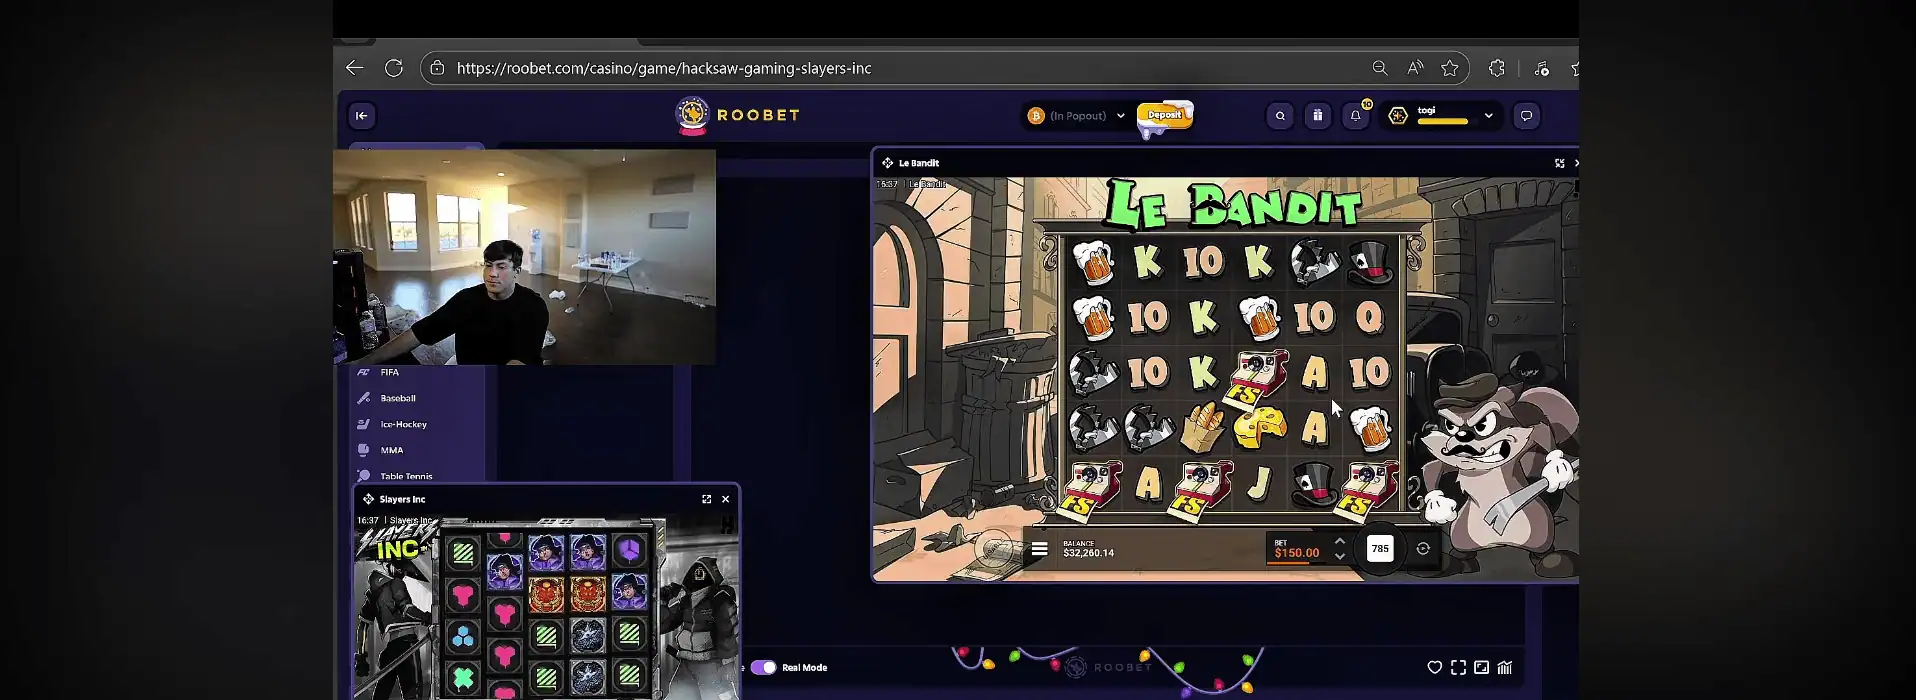
Task: Close the Slayers Inc popout window
Action: tap(726, 499)
